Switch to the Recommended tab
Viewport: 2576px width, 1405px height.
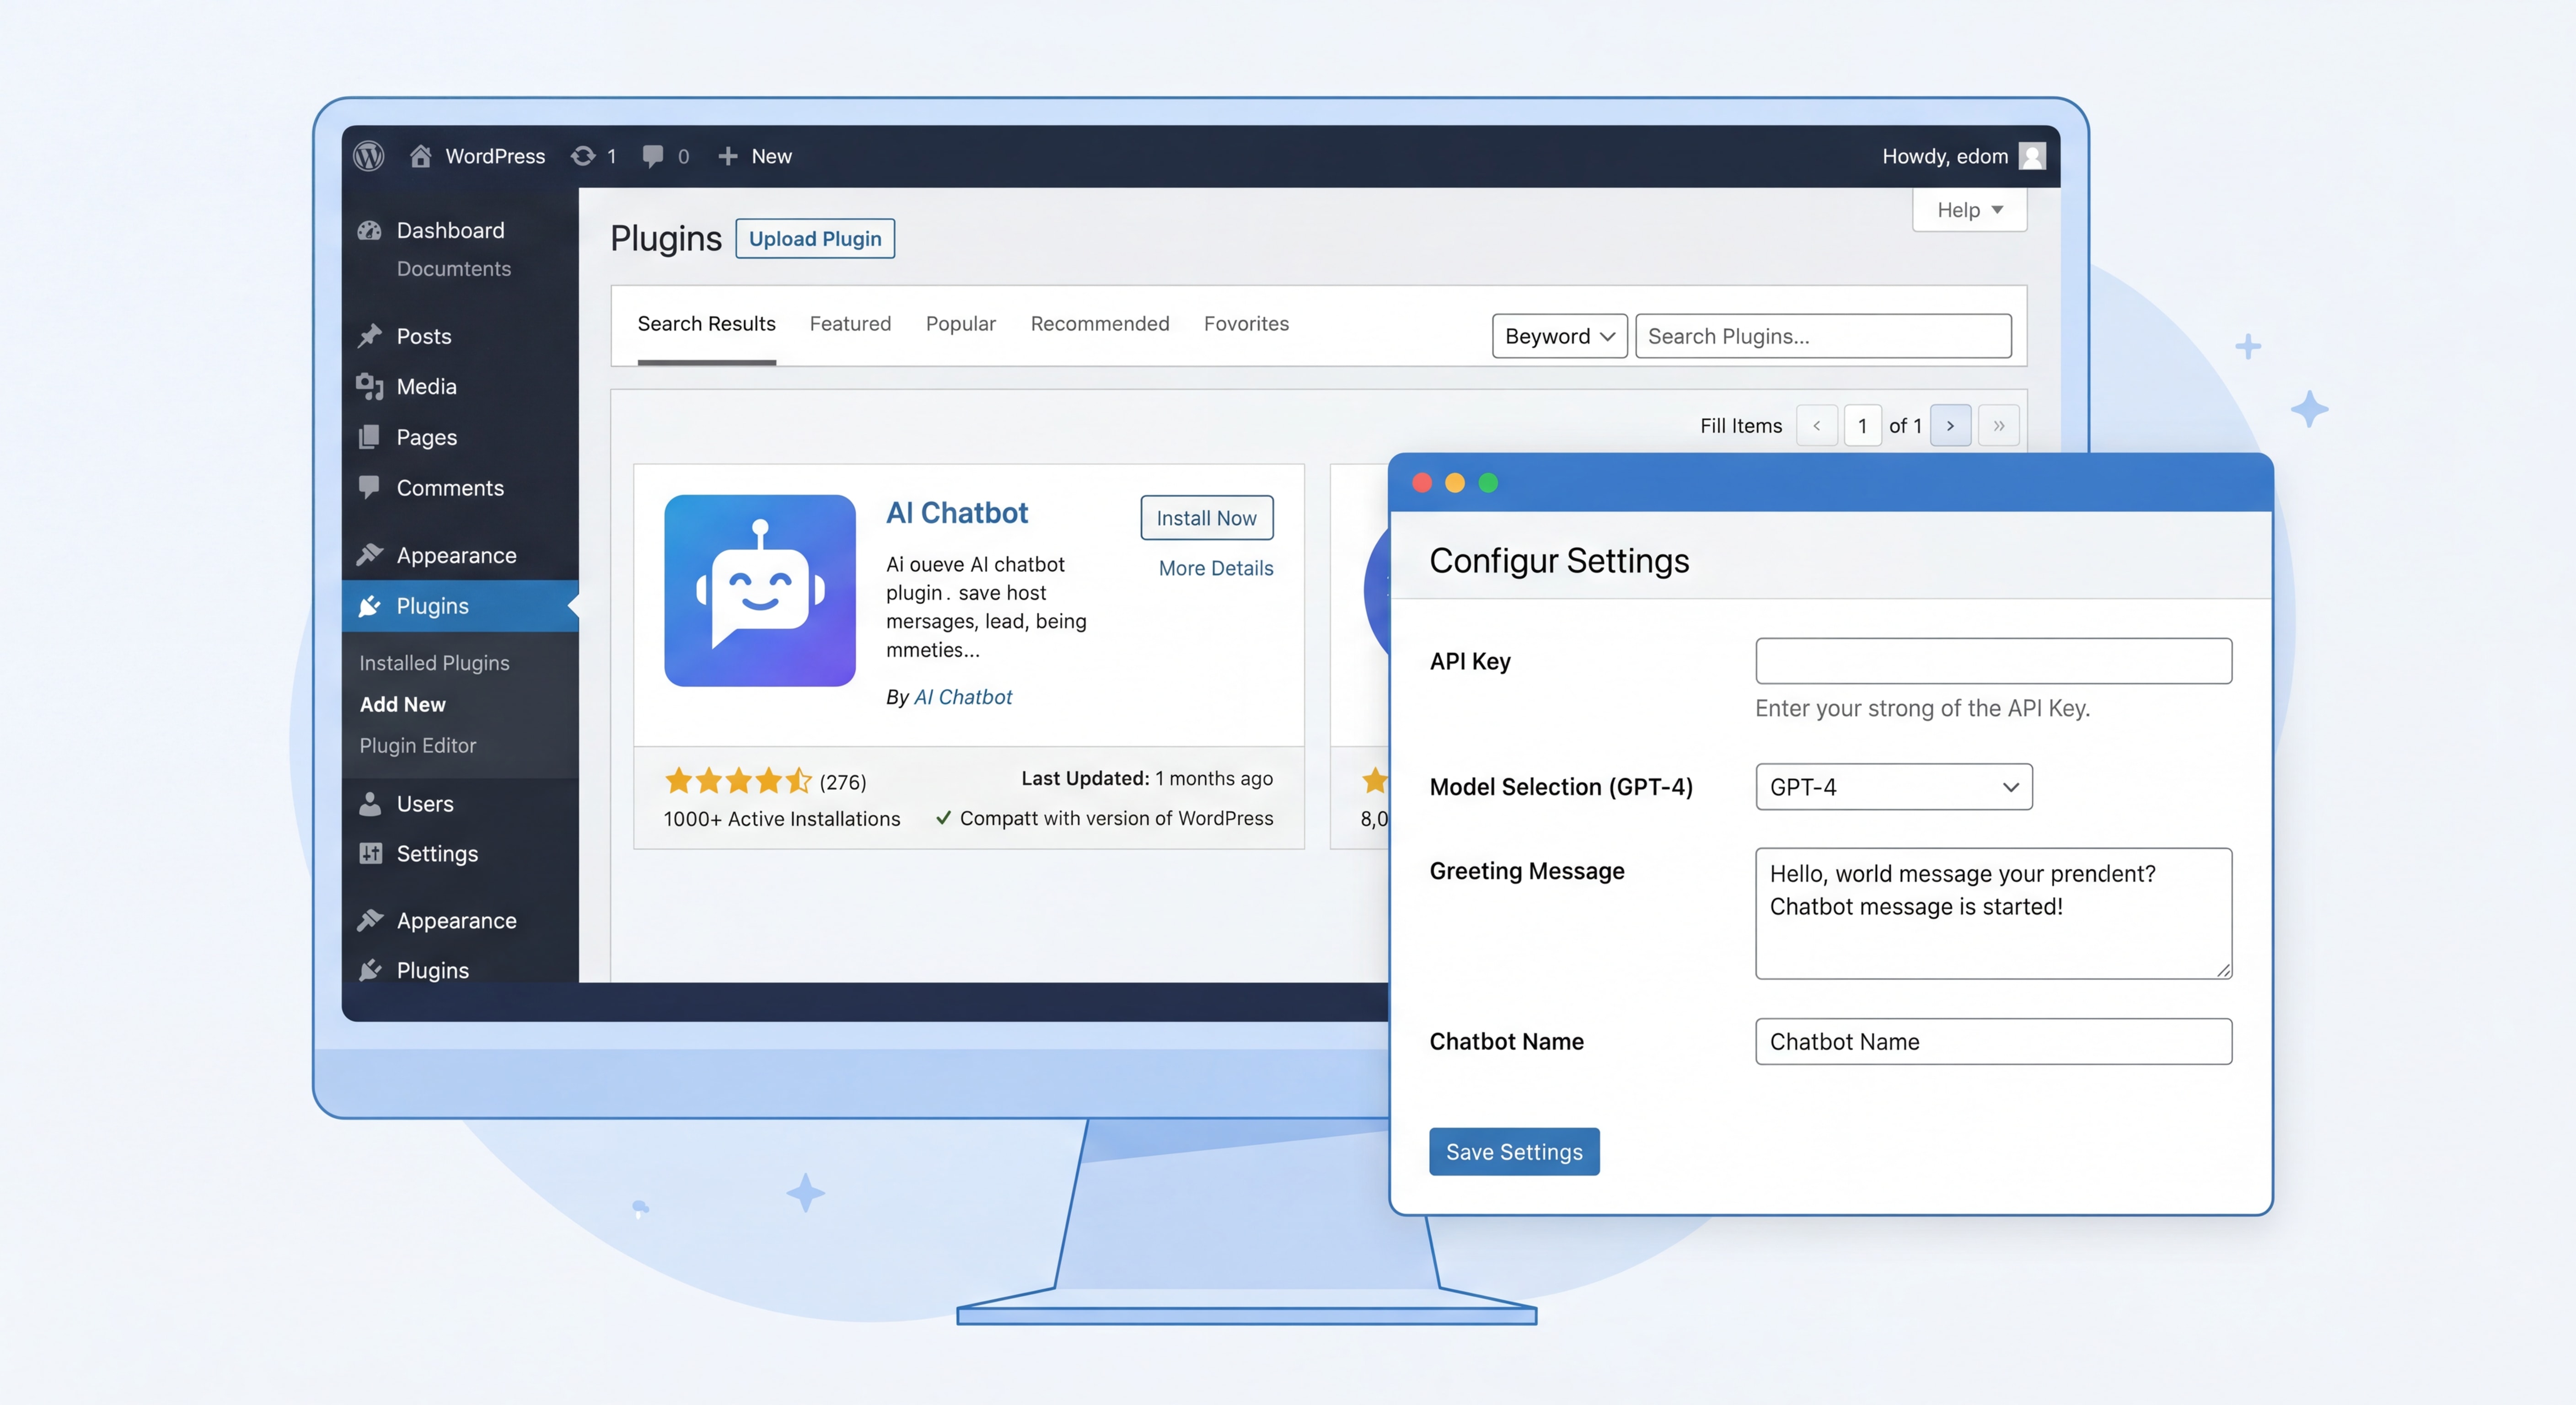pos(1099,324)
